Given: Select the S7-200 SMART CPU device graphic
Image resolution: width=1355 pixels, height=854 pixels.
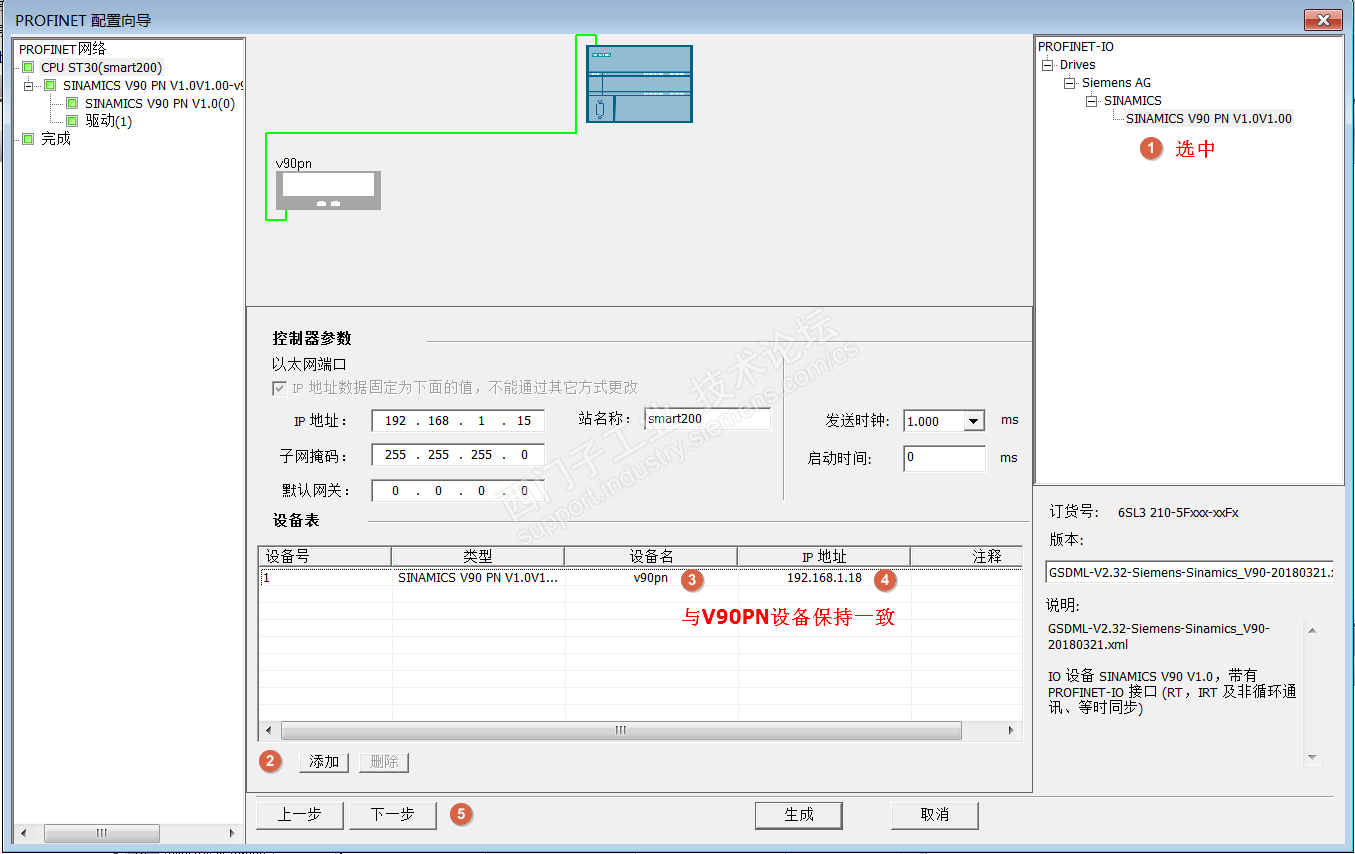Looking at the screenshot, I should (x=639, y=84).
